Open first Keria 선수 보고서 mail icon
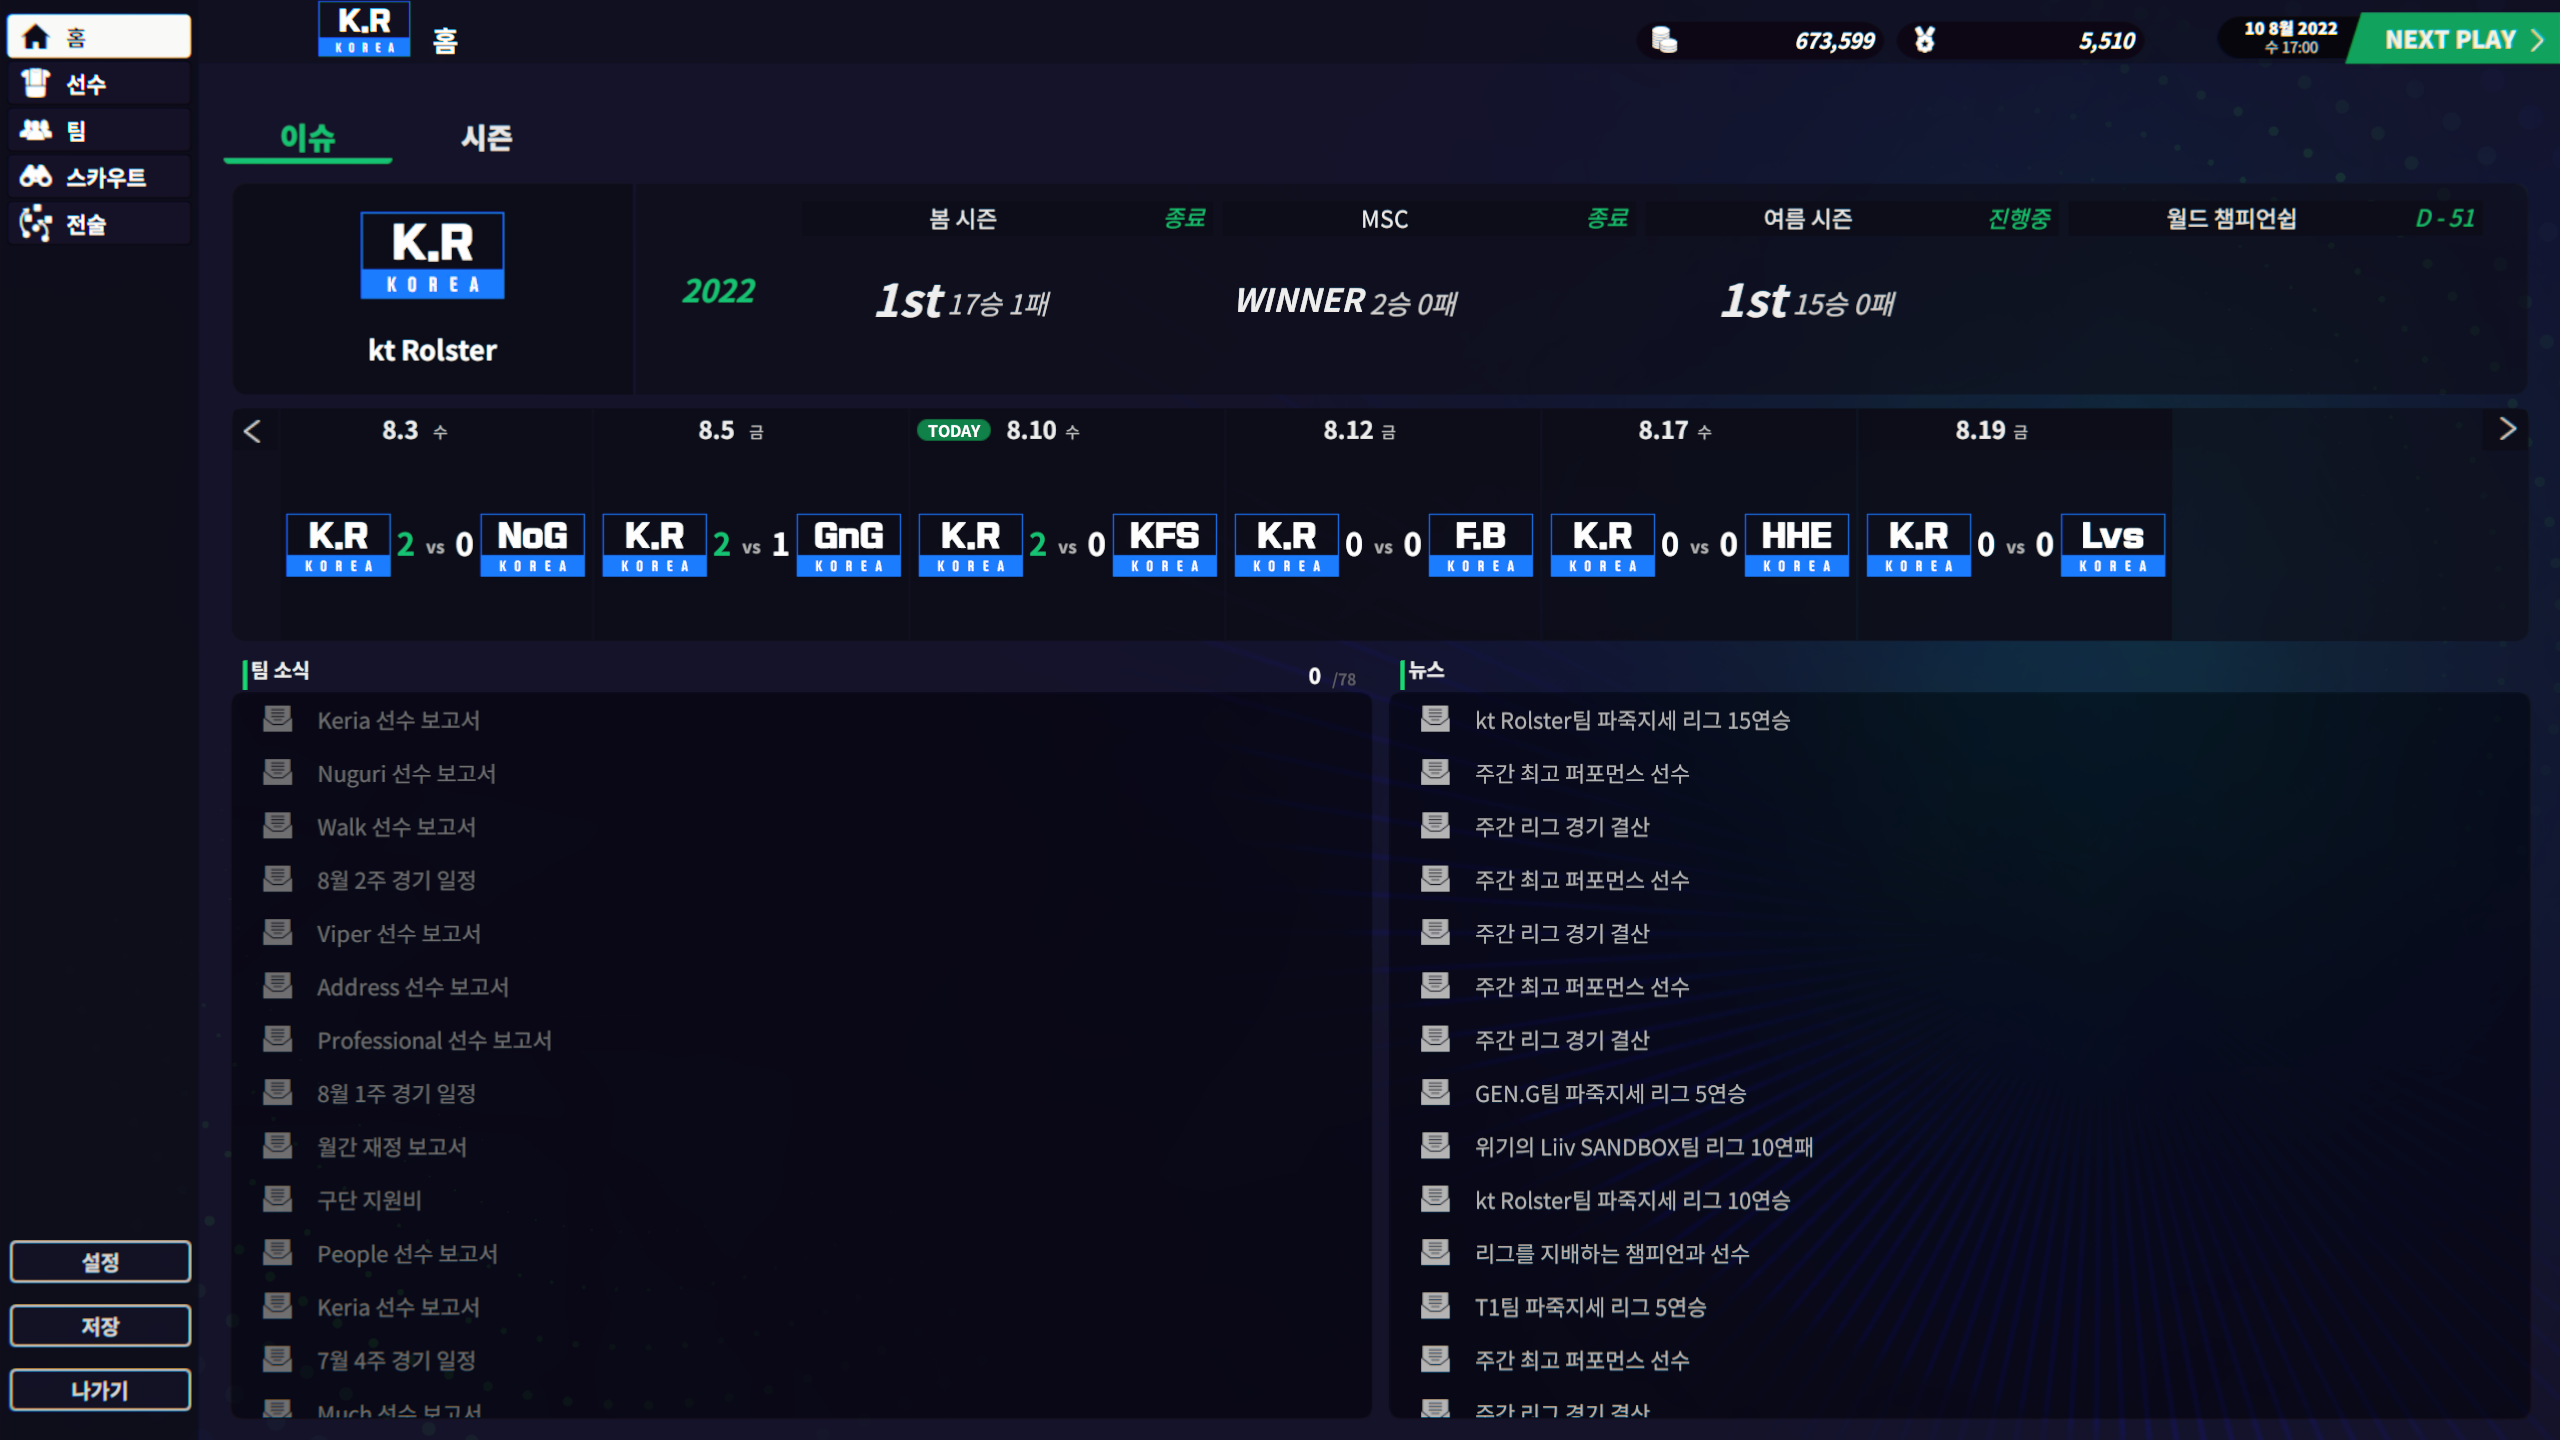Viewport: 2560px width, 1440px height. point(278,719)
